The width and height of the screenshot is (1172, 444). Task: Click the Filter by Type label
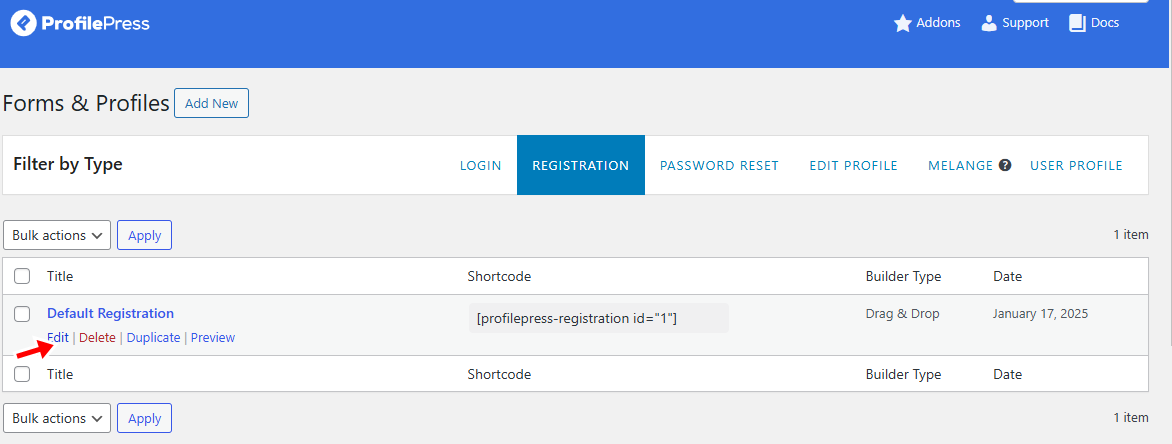tap(68, 164)
